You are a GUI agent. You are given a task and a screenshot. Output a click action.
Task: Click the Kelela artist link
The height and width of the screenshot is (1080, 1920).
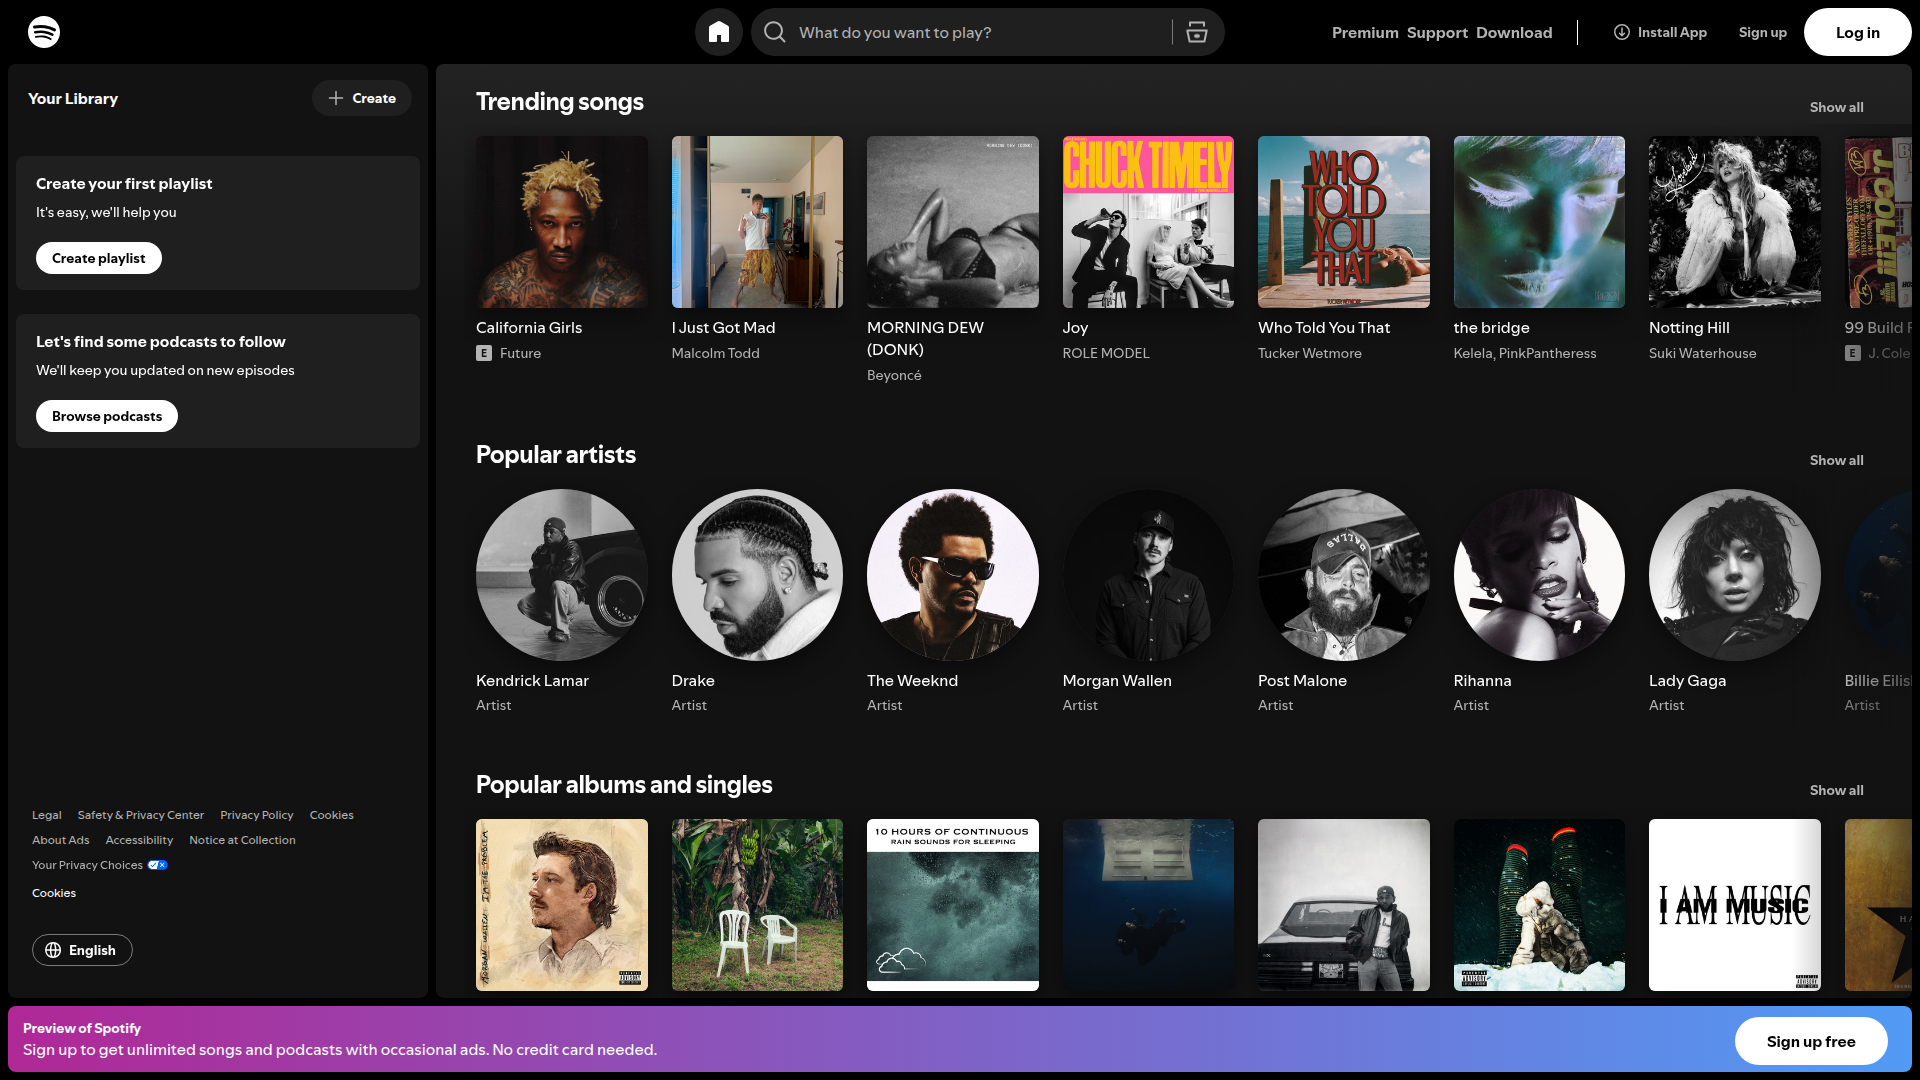coord(1473,353)
